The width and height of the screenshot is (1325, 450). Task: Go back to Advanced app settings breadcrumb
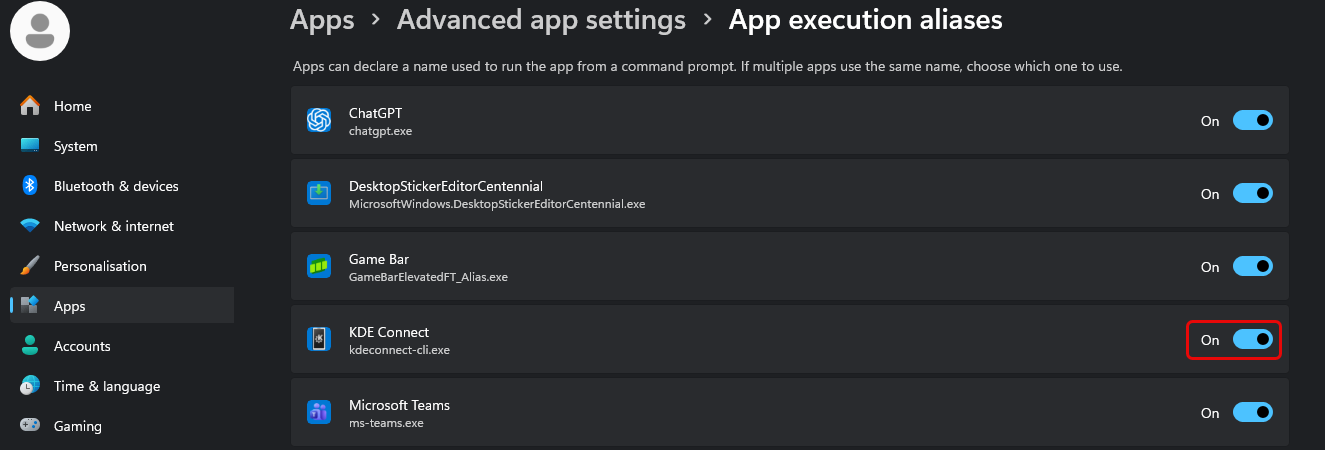[x=541, y=19]
